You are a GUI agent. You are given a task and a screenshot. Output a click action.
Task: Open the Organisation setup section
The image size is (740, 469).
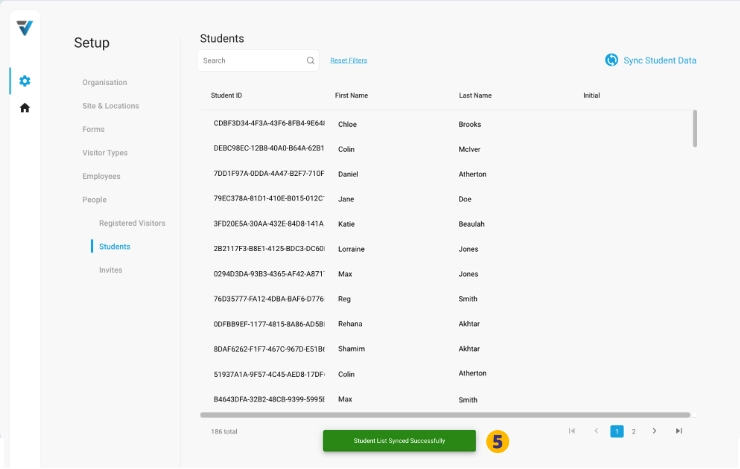click(x=105, y=82)
